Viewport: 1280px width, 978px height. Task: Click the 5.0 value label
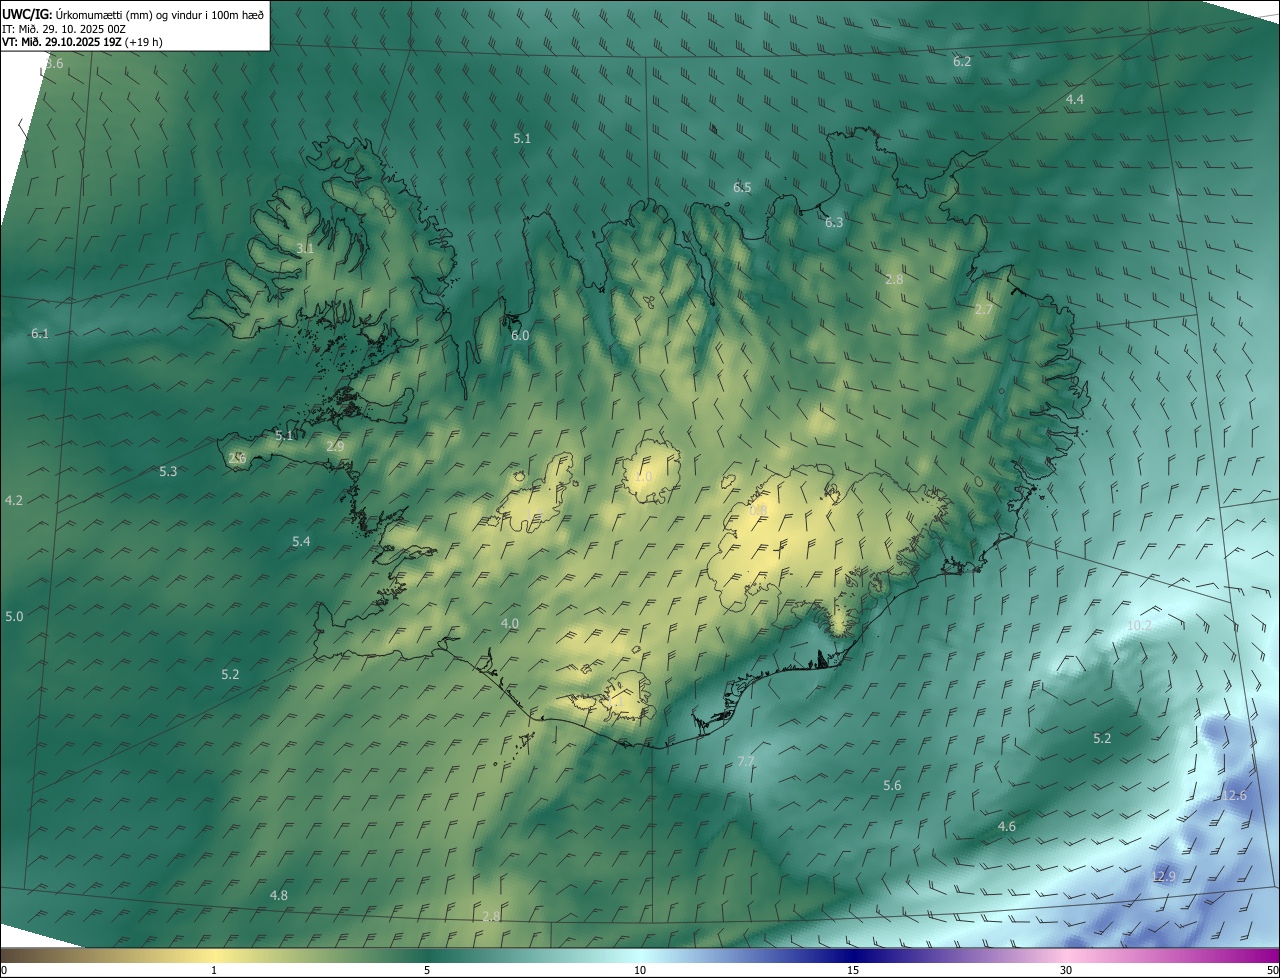(14, 617)
